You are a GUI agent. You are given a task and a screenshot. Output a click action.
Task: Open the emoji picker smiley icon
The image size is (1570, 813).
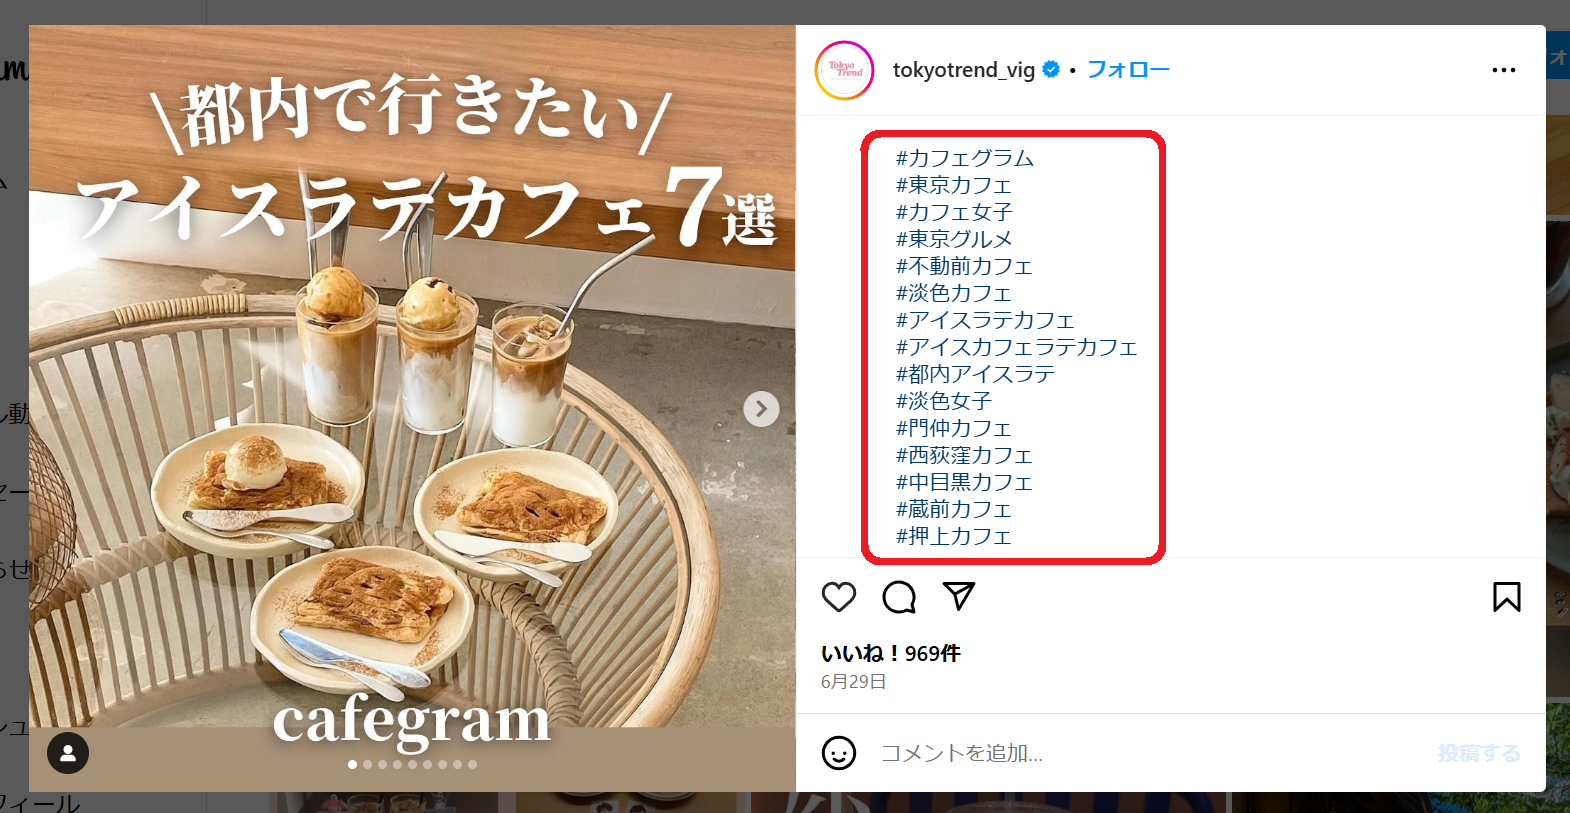pyautogui.click(x=839, y=753)
